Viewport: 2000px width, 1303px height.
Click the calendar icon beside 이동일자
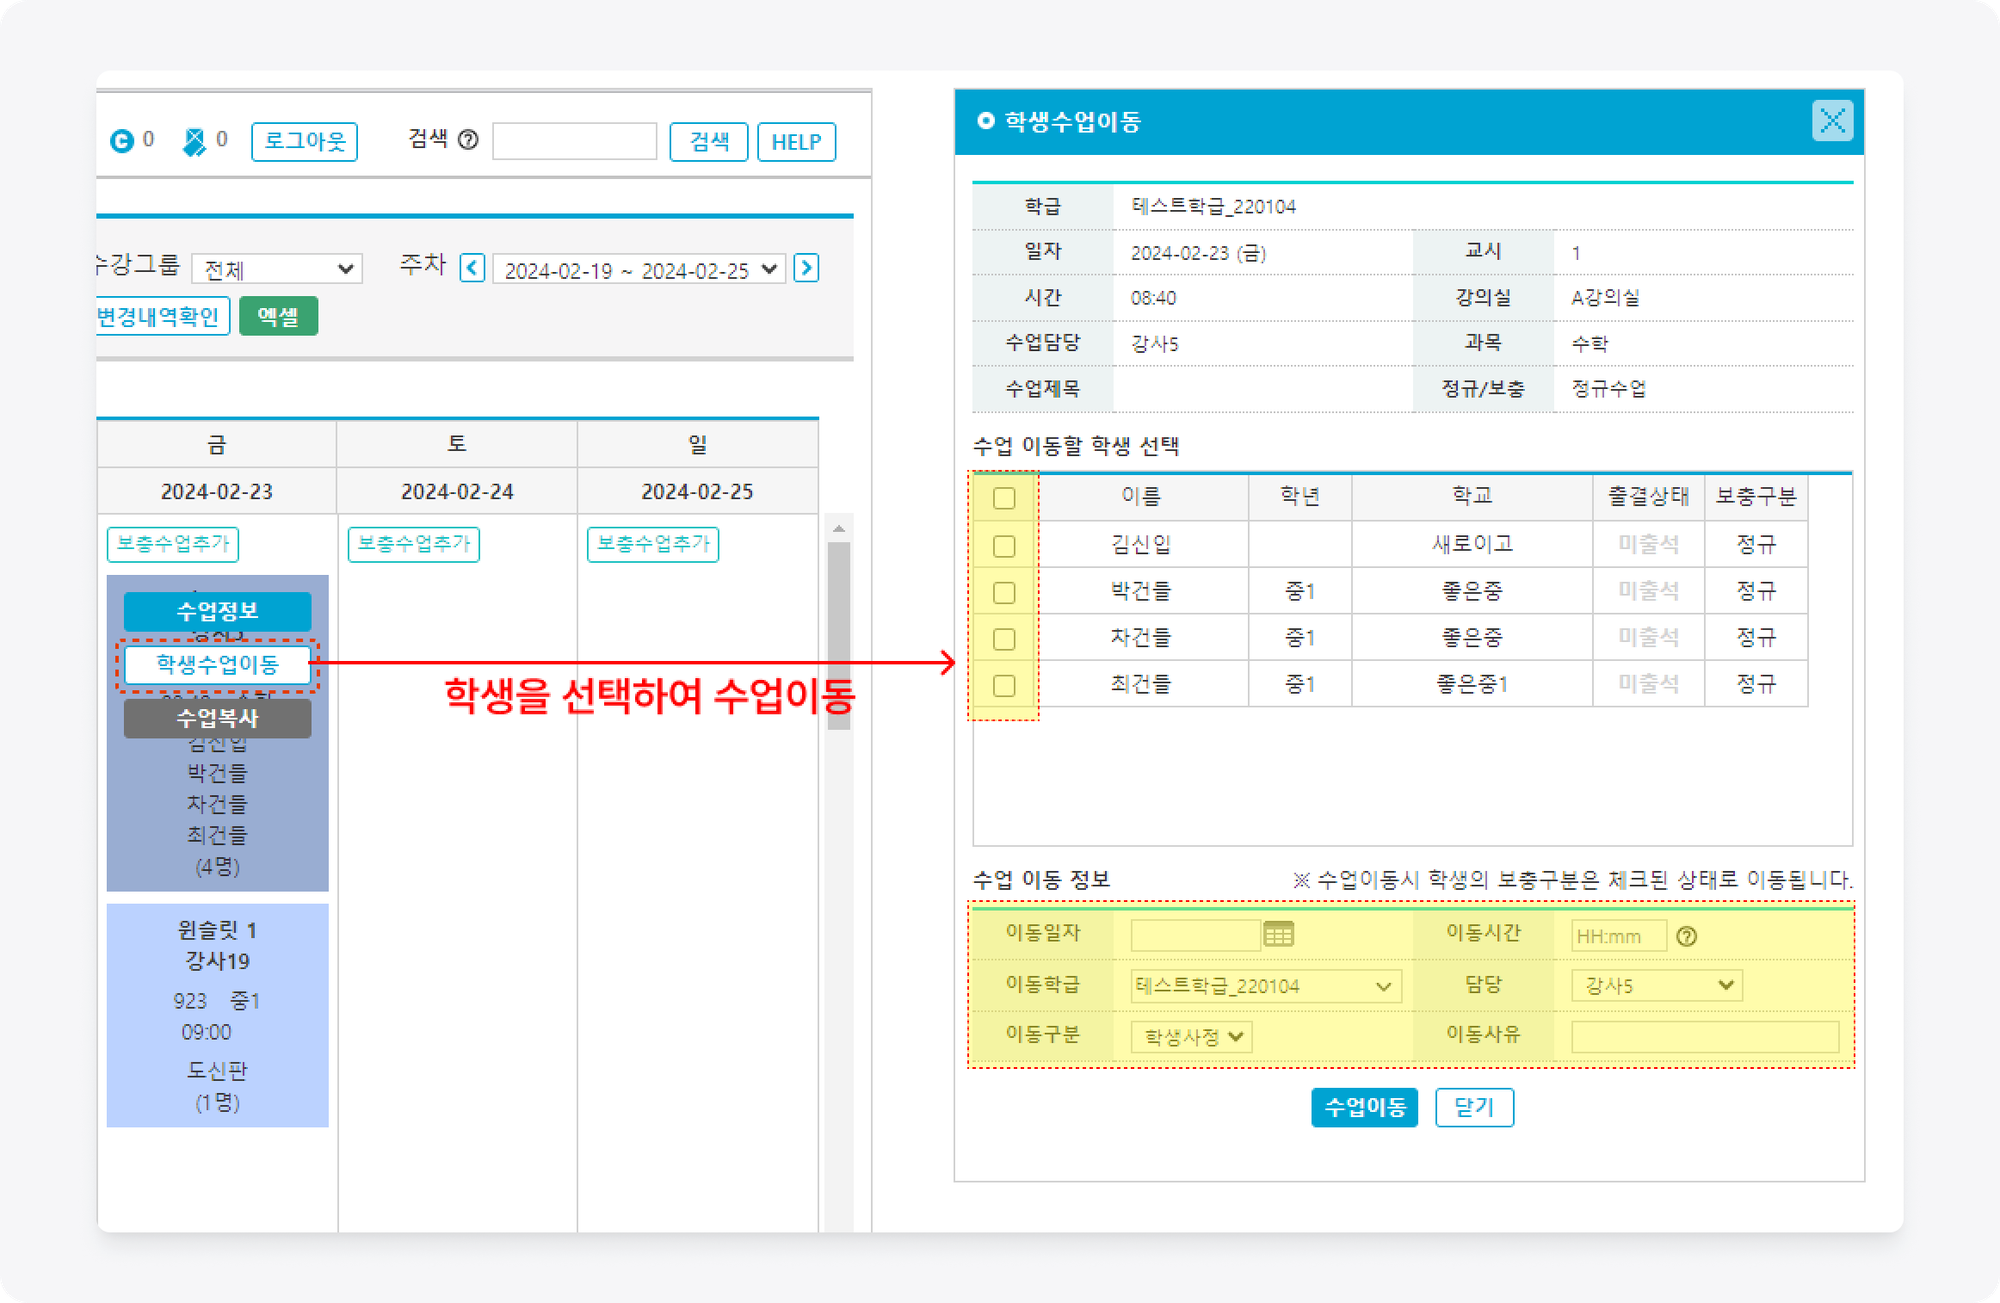(x=1278, y=935)
